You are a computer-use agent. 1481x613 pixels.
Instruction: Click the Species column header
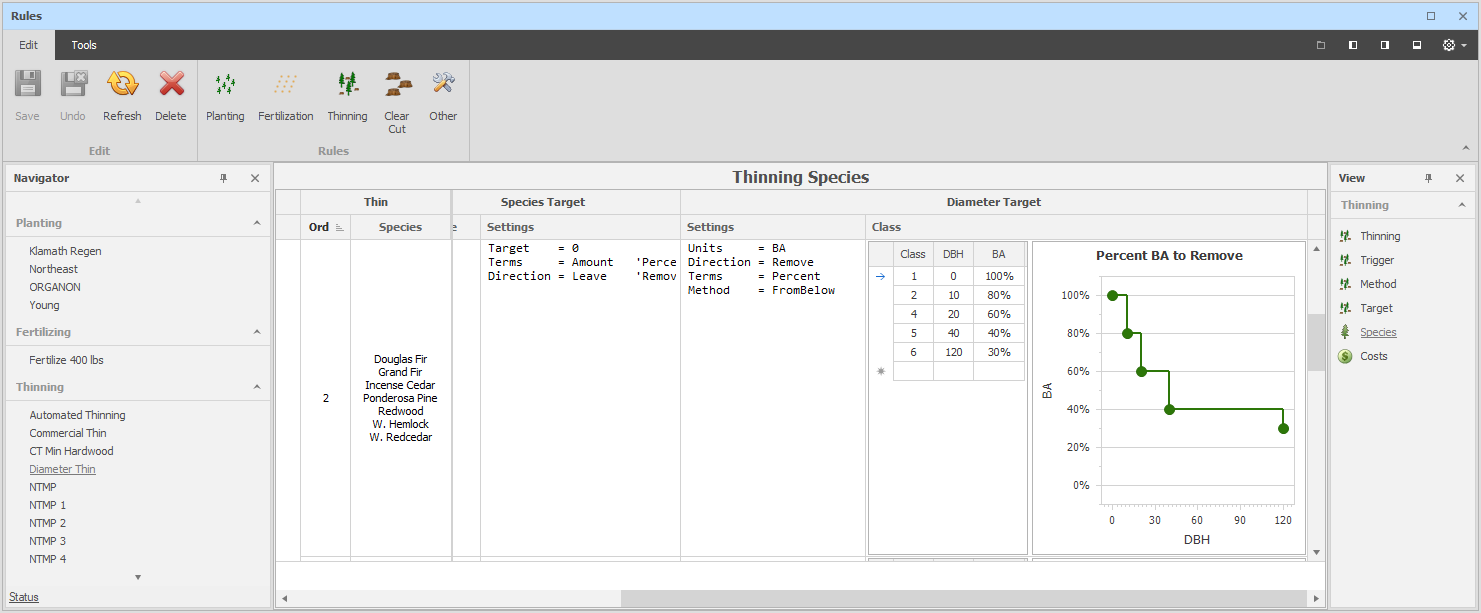coord(400,227)
